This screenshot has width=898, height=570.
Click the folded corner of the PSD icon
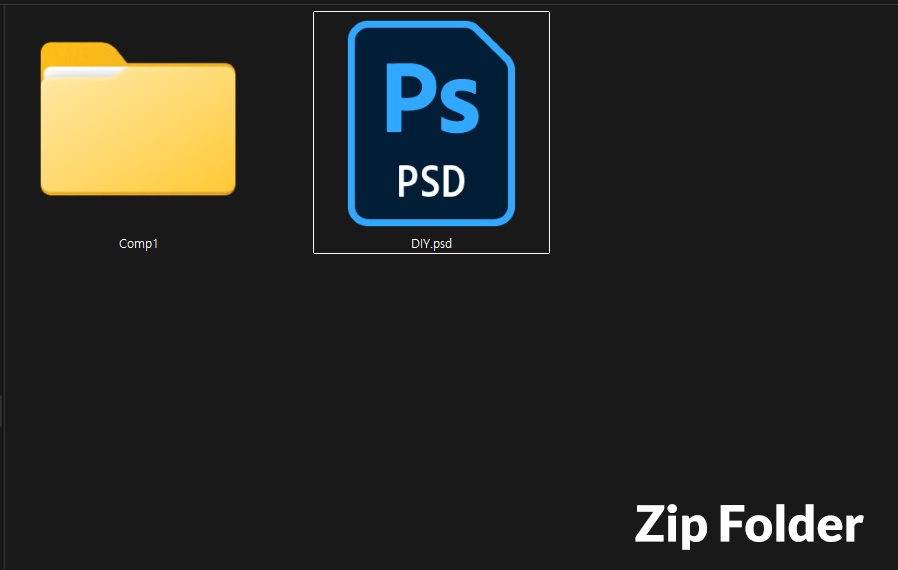pos(494,41)
